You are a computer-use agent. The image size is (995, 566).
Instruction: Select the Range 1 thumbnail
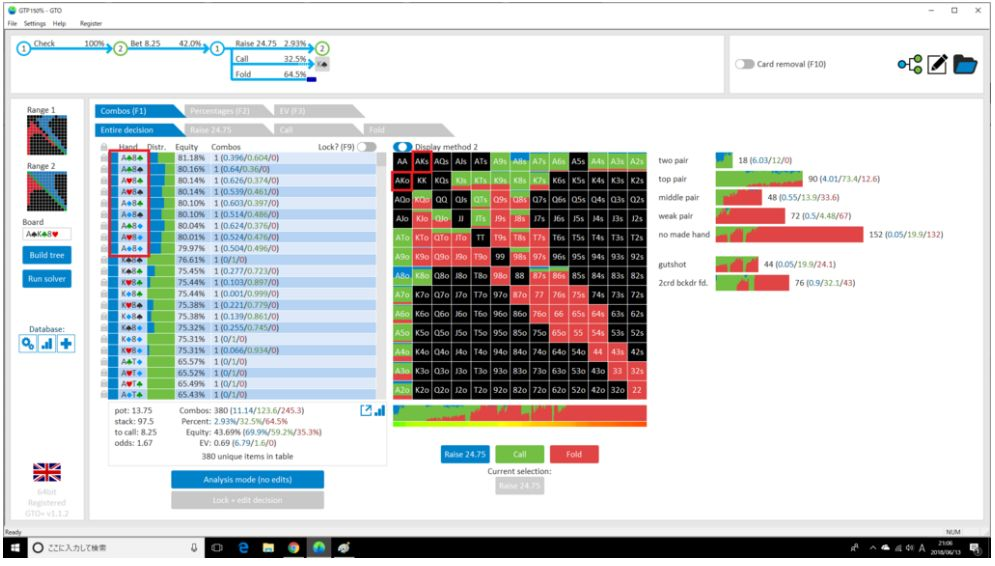46,135
